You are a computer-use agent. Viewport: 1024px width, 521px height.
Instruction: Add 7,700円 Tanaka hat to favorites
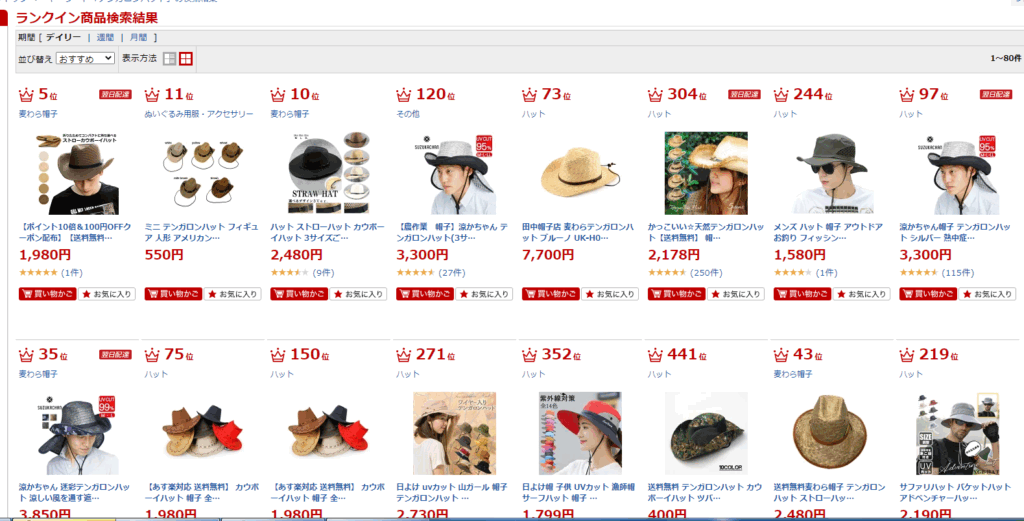pos(609,294)
